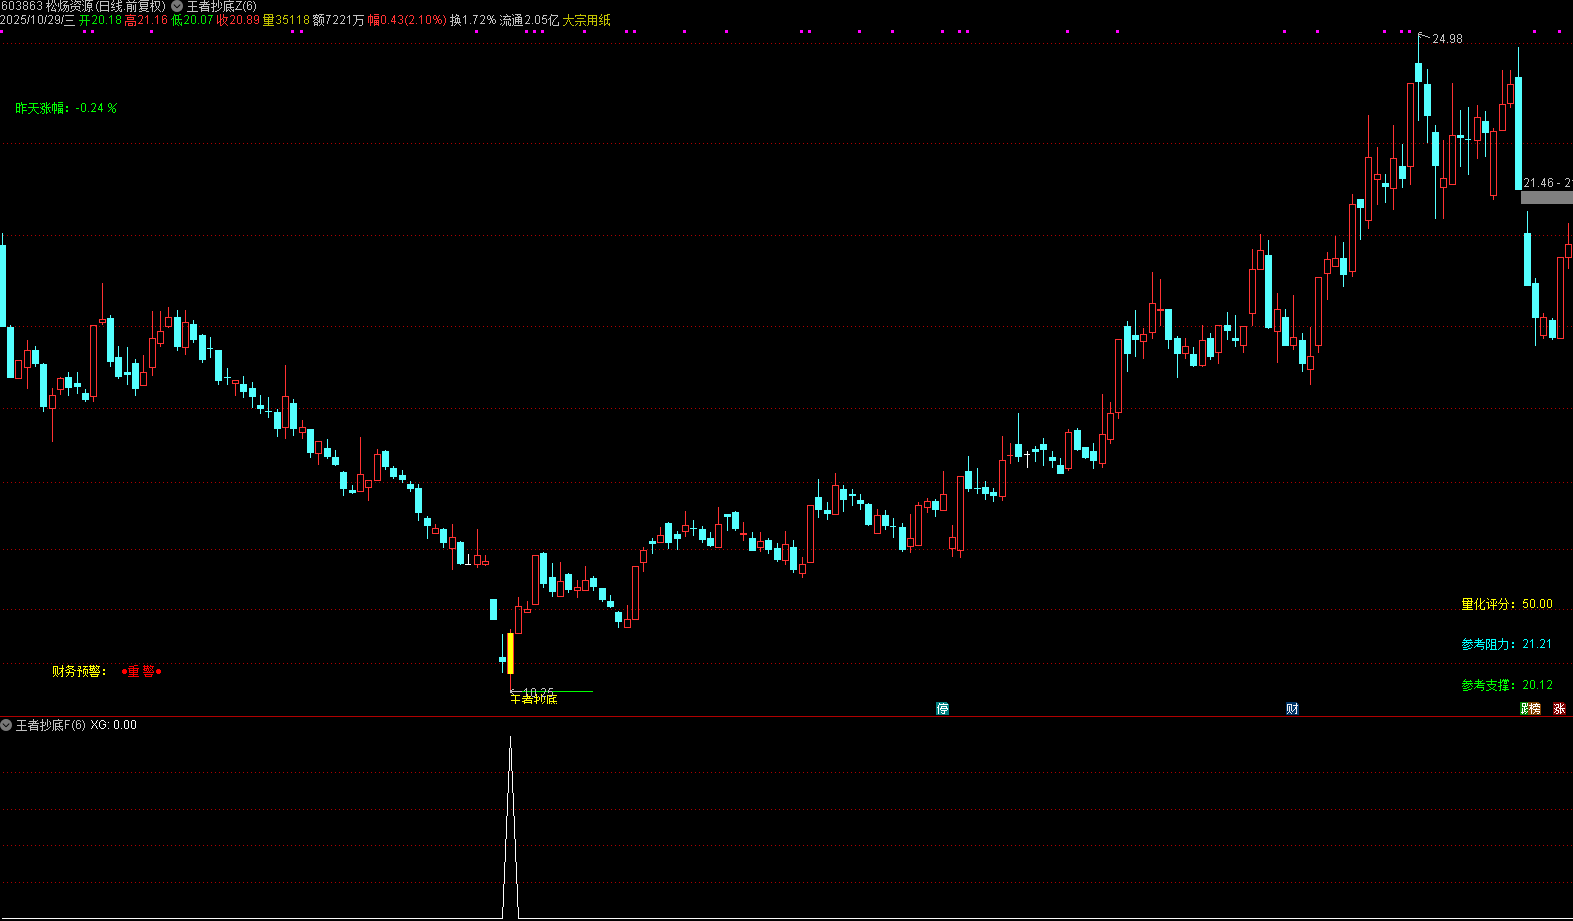Click the 昨天涨幅 -0.24% label
Viewport: 1573px width, 921px height.
click(66, 108)
